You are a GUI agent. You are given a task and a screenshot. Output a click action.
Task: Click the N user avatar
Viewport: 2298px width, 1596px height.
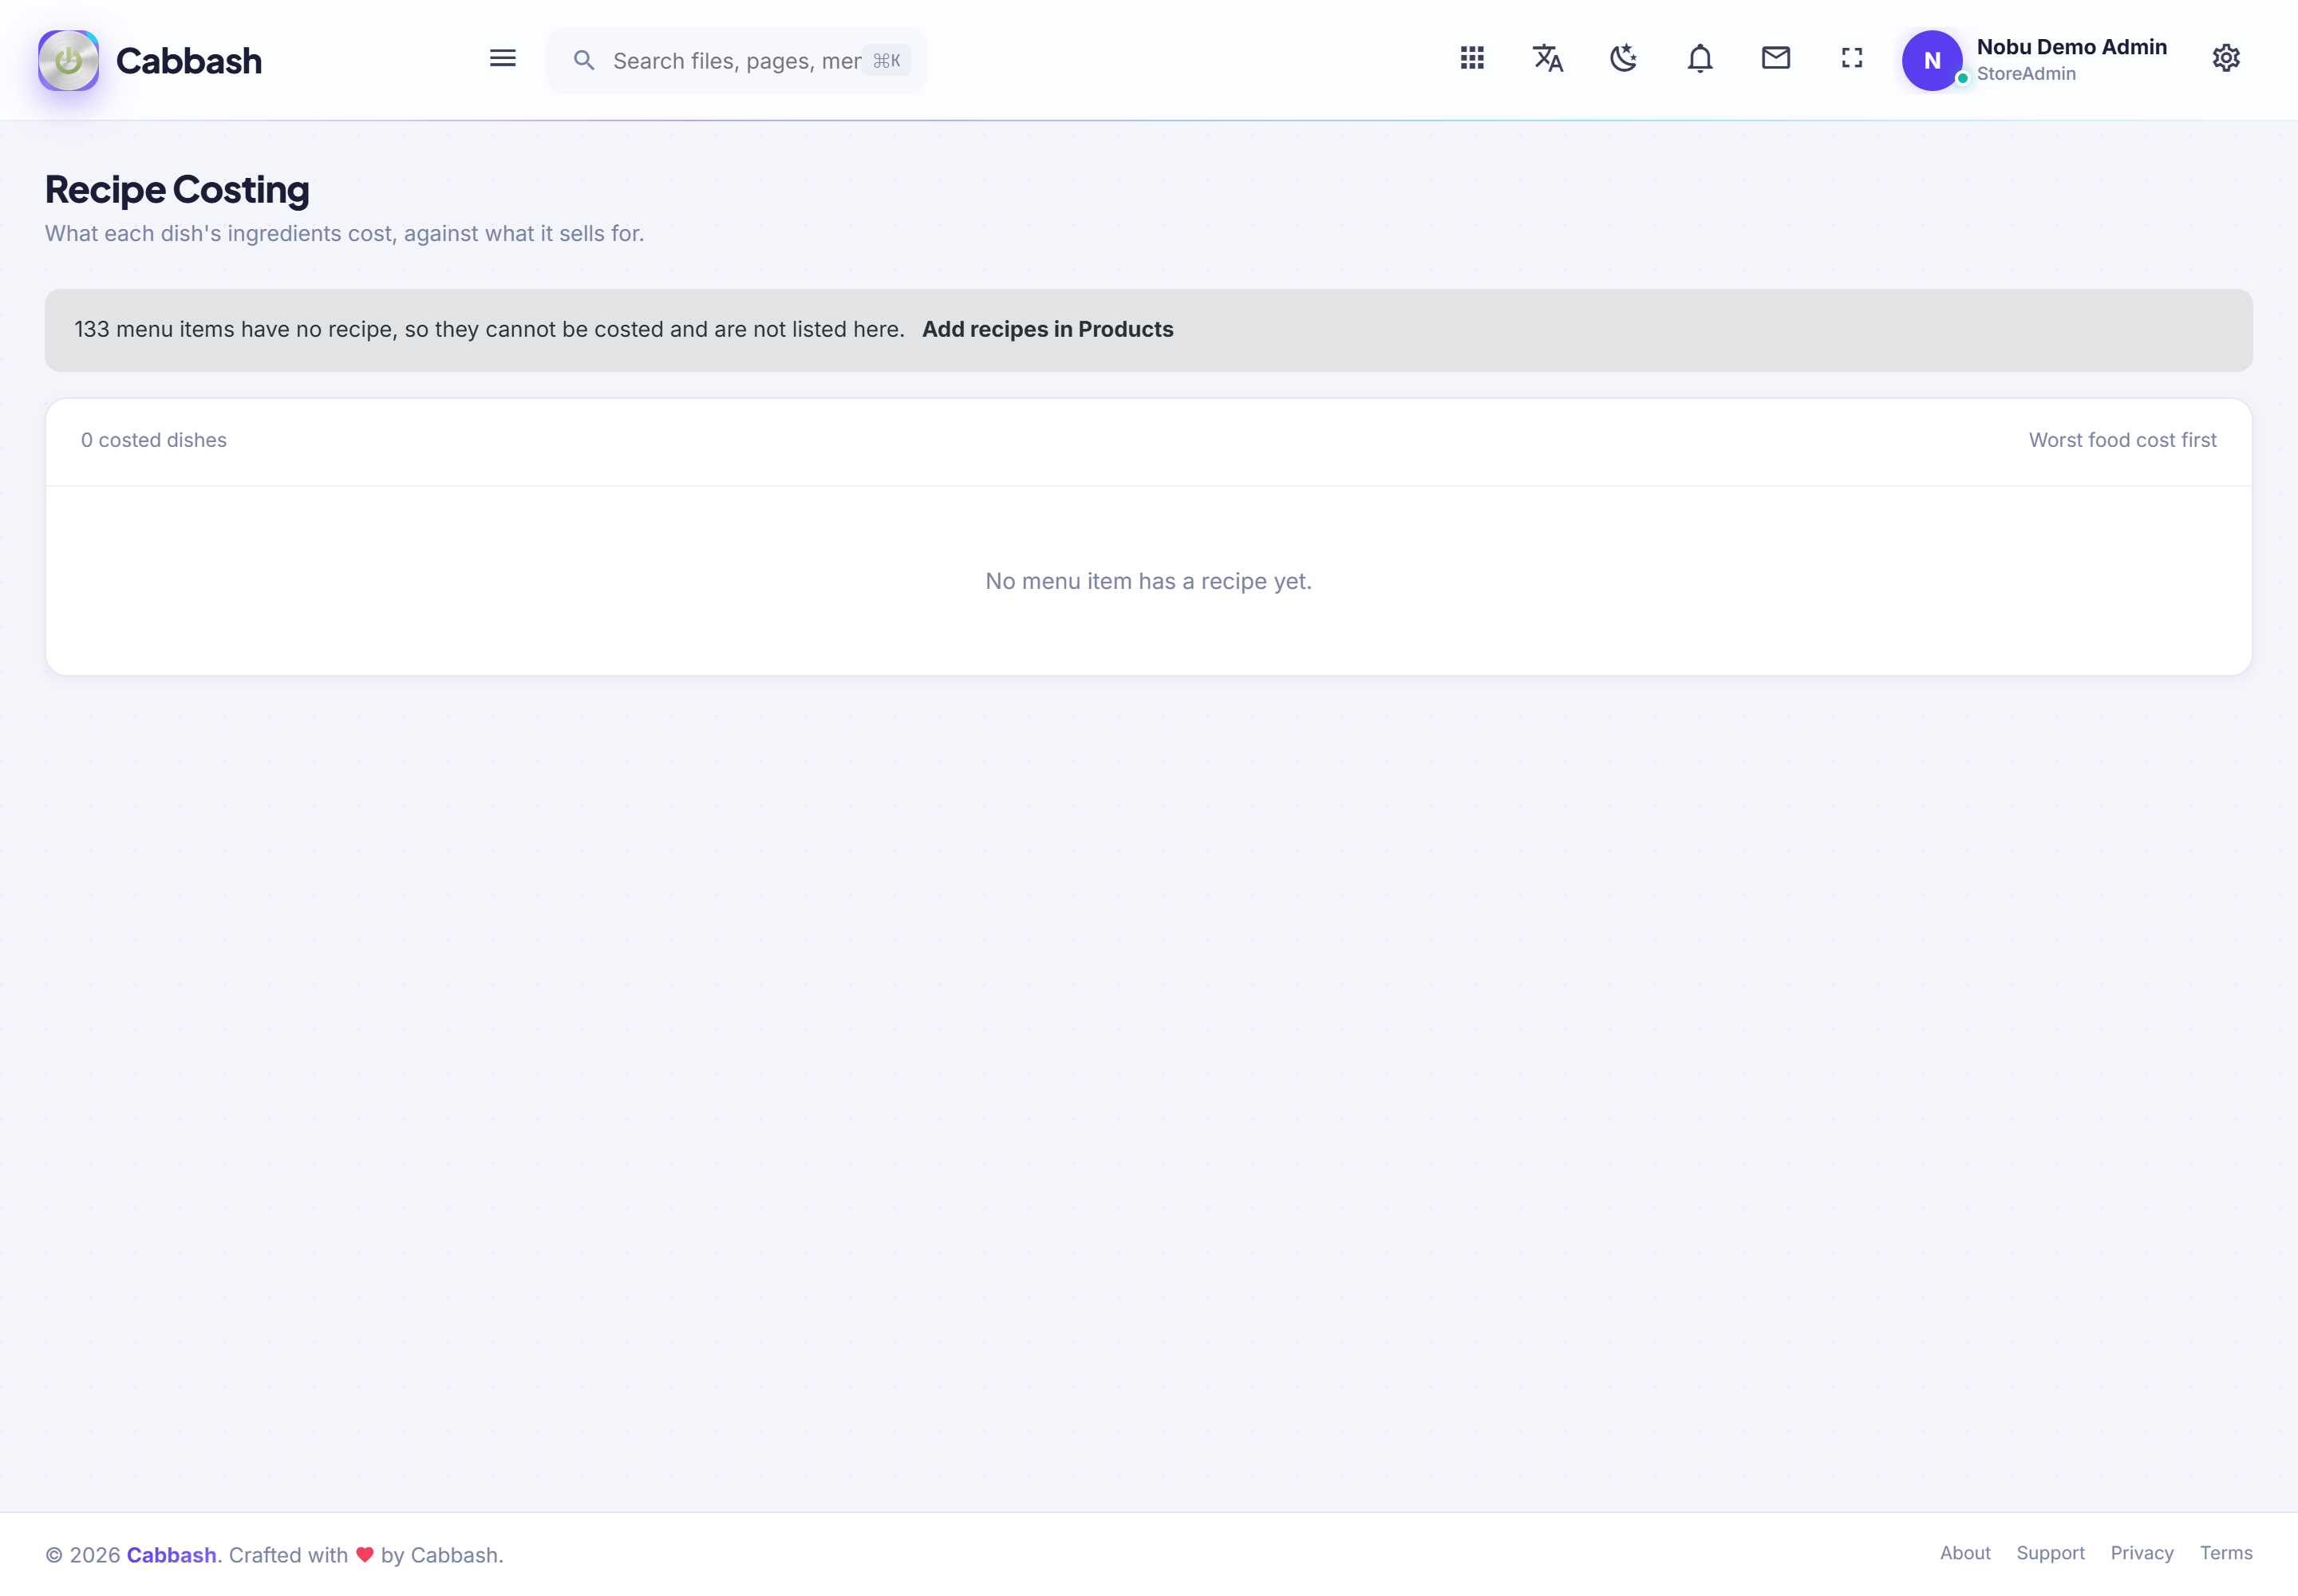(x=1932, y=60)
